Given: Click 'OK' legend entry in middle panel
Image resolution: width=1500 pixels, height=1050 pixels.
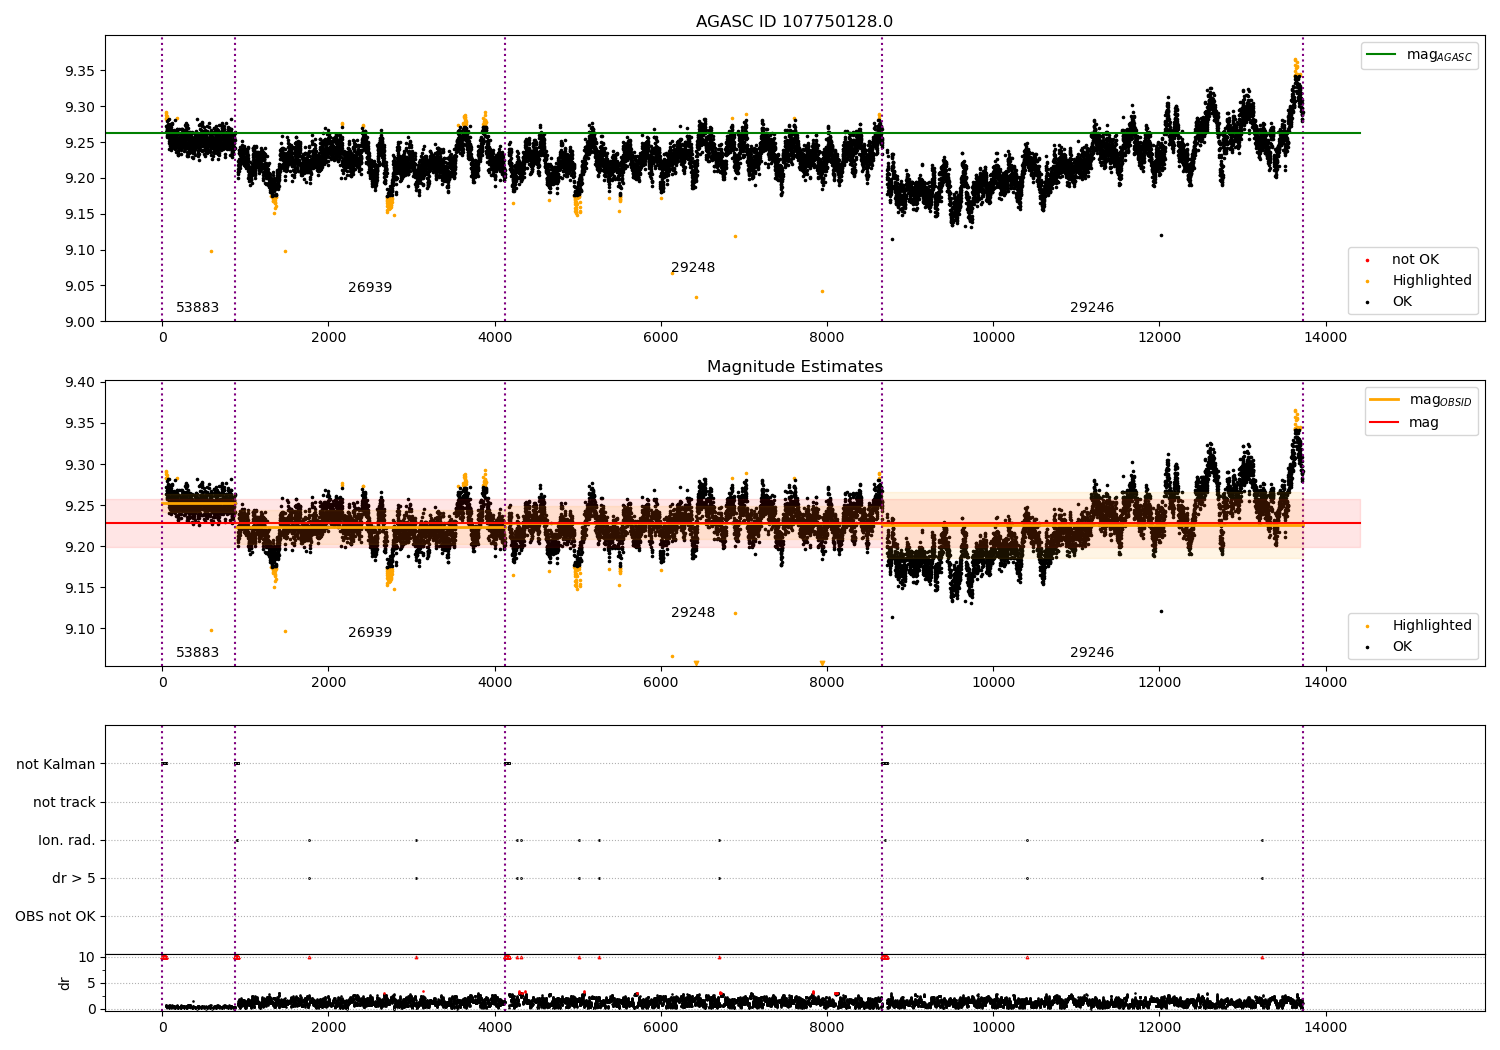Looking at the screenshot, I should tap(1402, 646).
